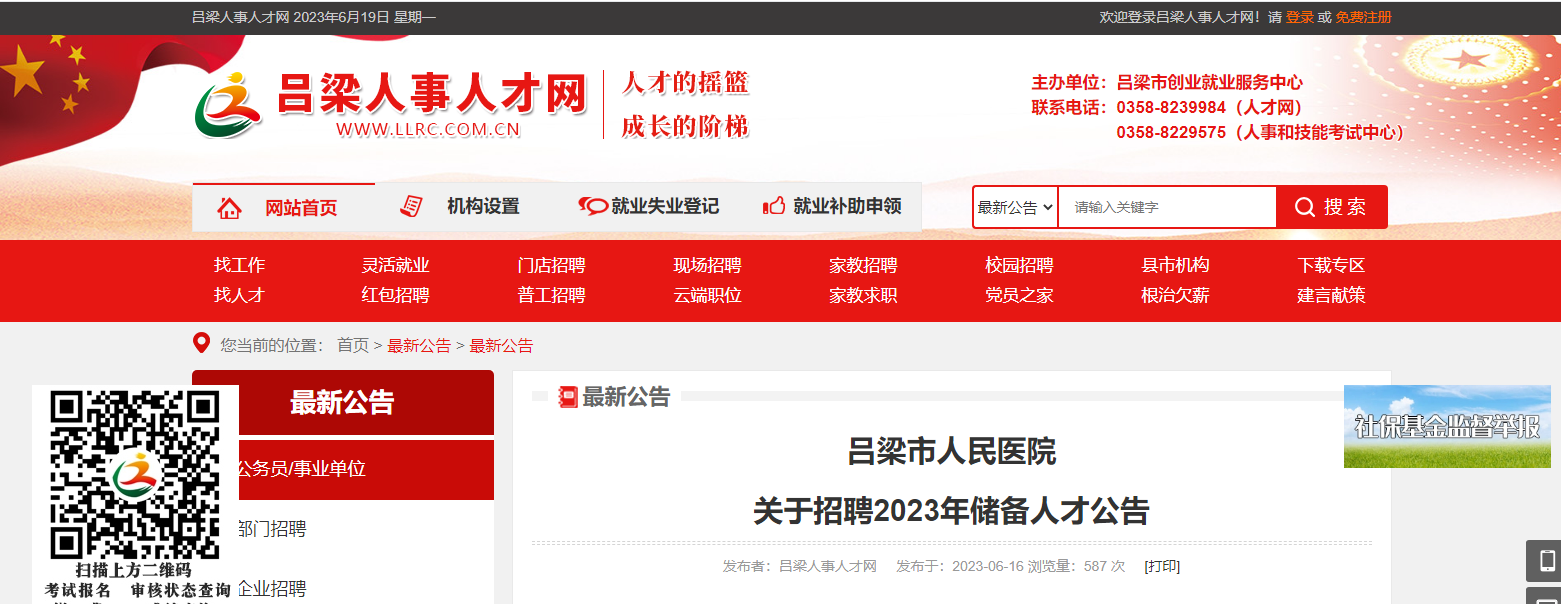Open the 社保基金监督举报 banner
1561x604 pixels.
pyautogui.click(x=1447, y=426)
